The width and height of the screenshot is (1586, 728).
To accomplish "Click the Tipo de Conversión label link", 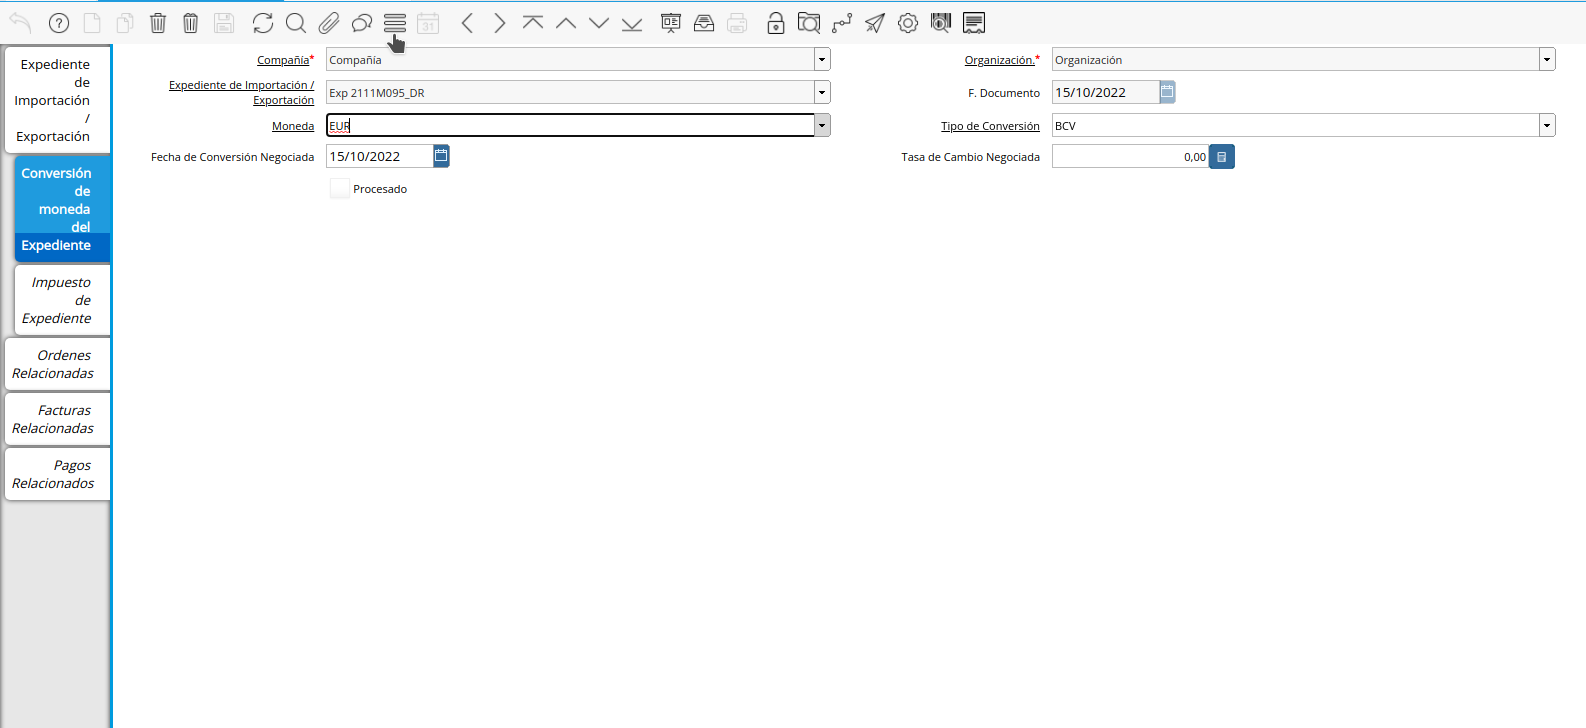I will (x=990, y=126).
